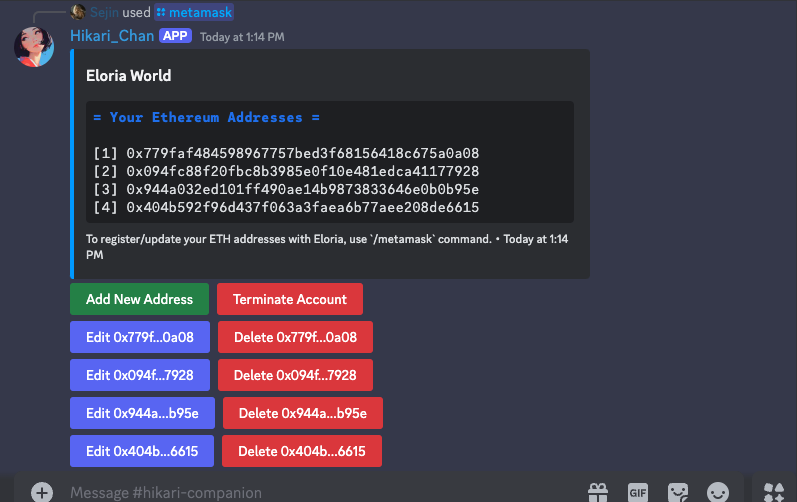
Task: Delete address 0x944a...b95e
Action: [x=303, y=413]
